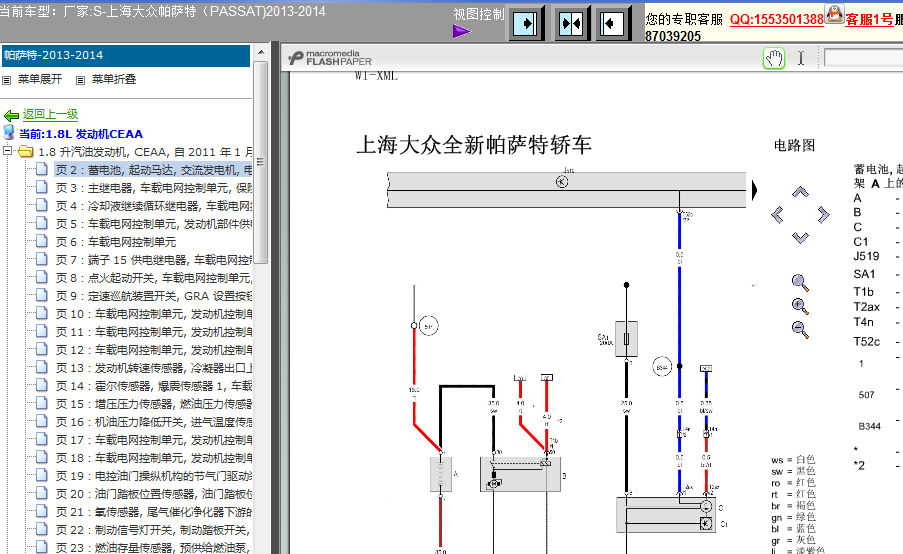Open 页 8 : 点火起动开关 page

pos(153,278)
